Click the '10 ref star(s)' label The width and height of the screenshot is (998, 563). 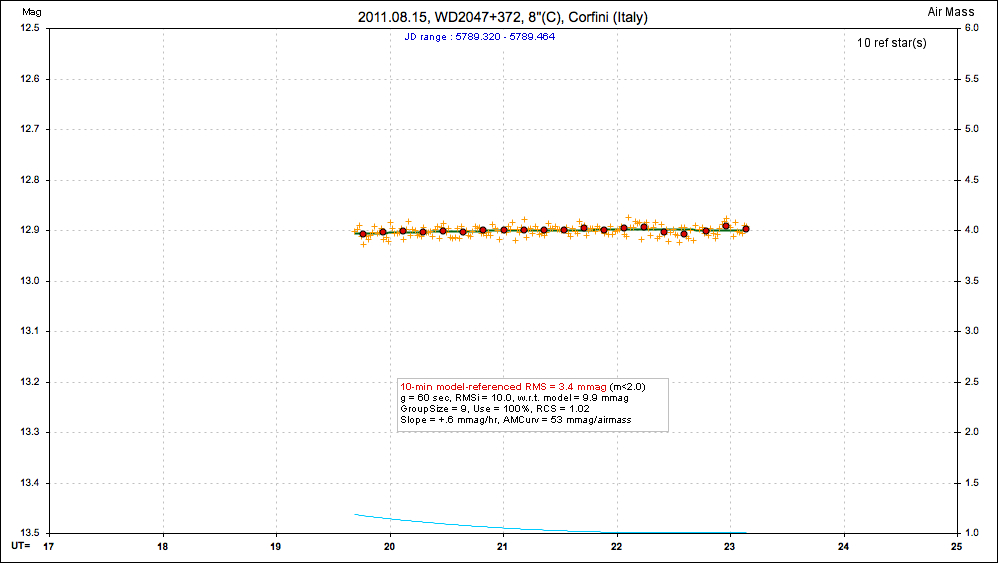click(x=891, y=43)
